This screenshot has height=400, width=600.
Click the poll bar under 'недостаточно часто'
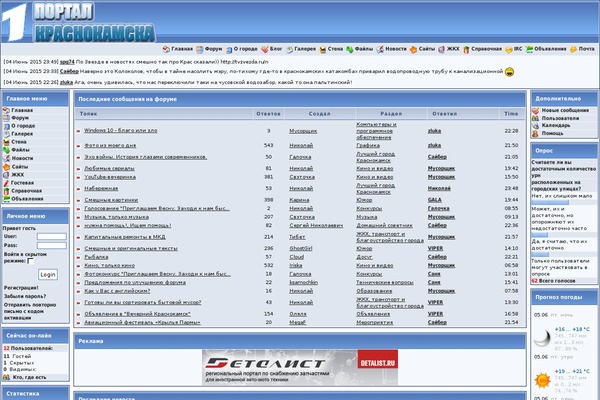(x=540, y=235)
